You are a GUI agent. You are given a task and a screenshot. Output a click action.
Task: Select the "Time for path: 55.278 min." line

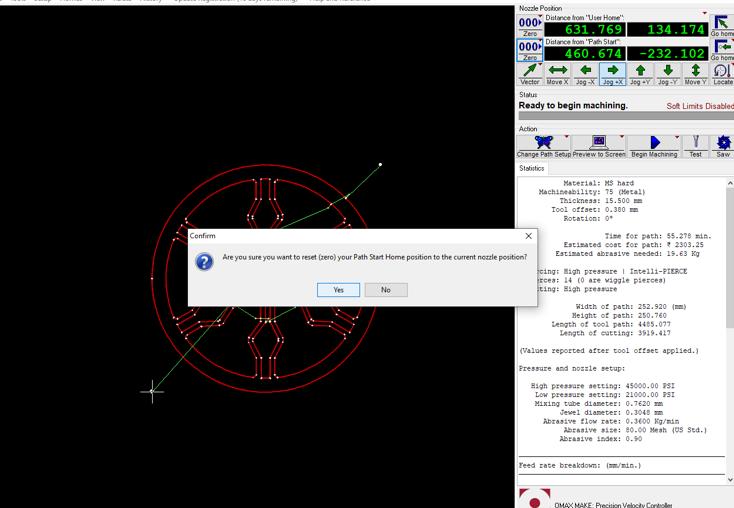click(x=658, y=236)
